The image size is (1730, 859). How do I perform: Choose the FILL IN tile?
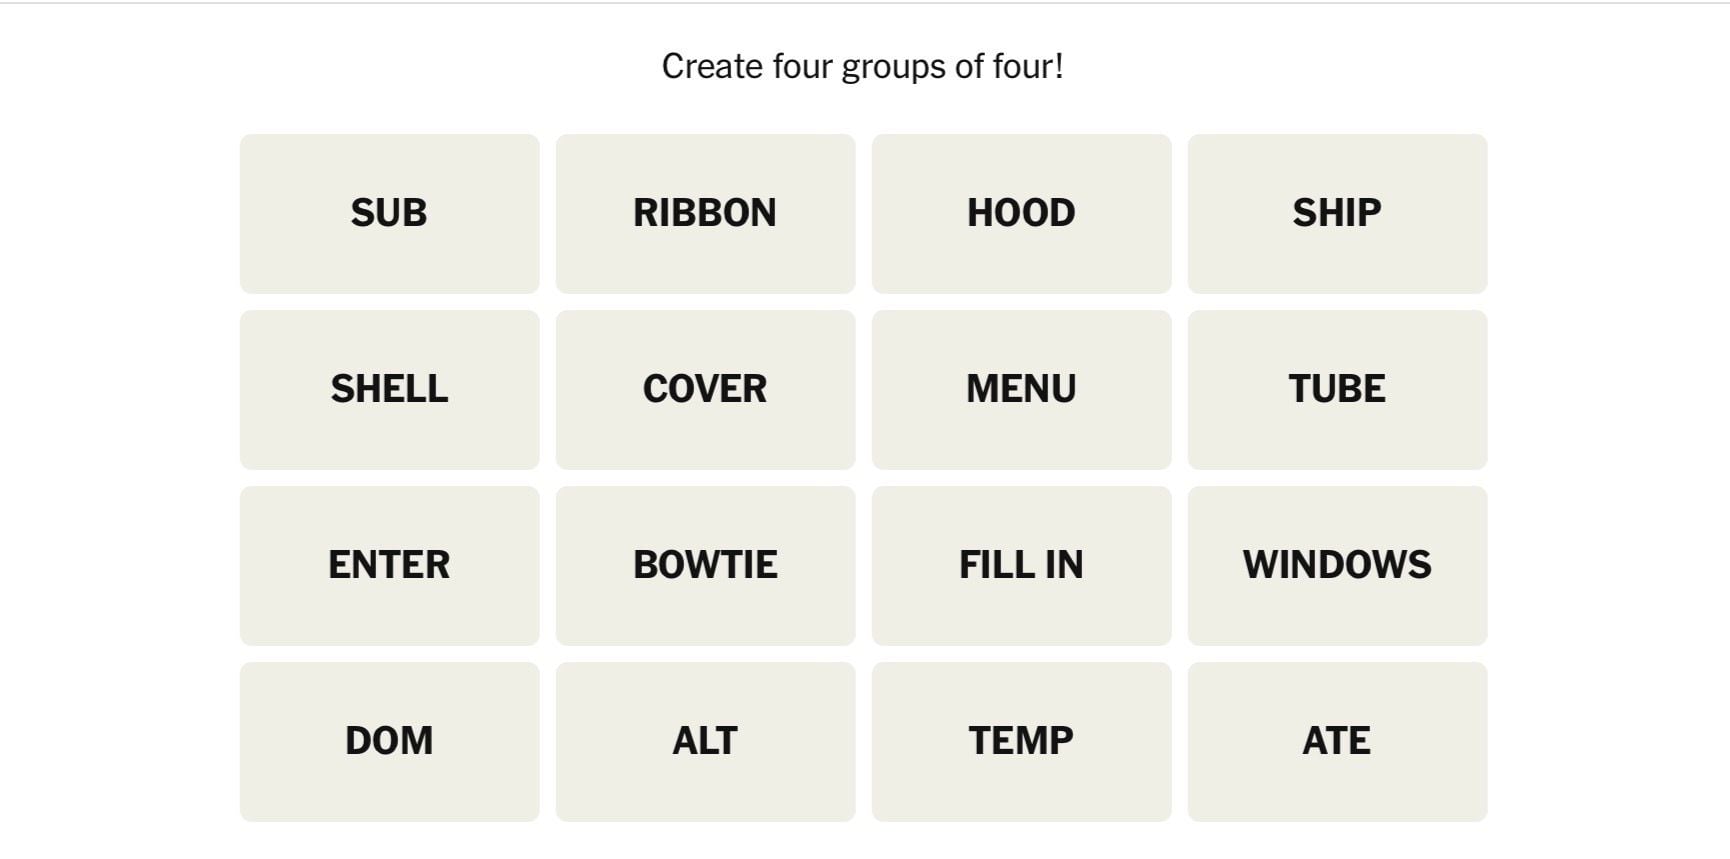click(x=1021, y=565)
